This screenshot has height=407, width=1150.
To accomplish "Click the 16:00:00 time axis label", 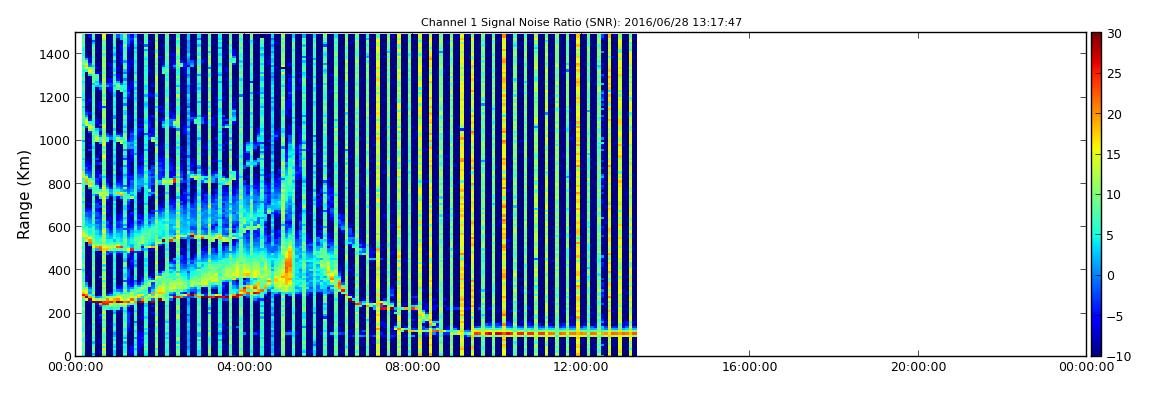I will 750,368.
